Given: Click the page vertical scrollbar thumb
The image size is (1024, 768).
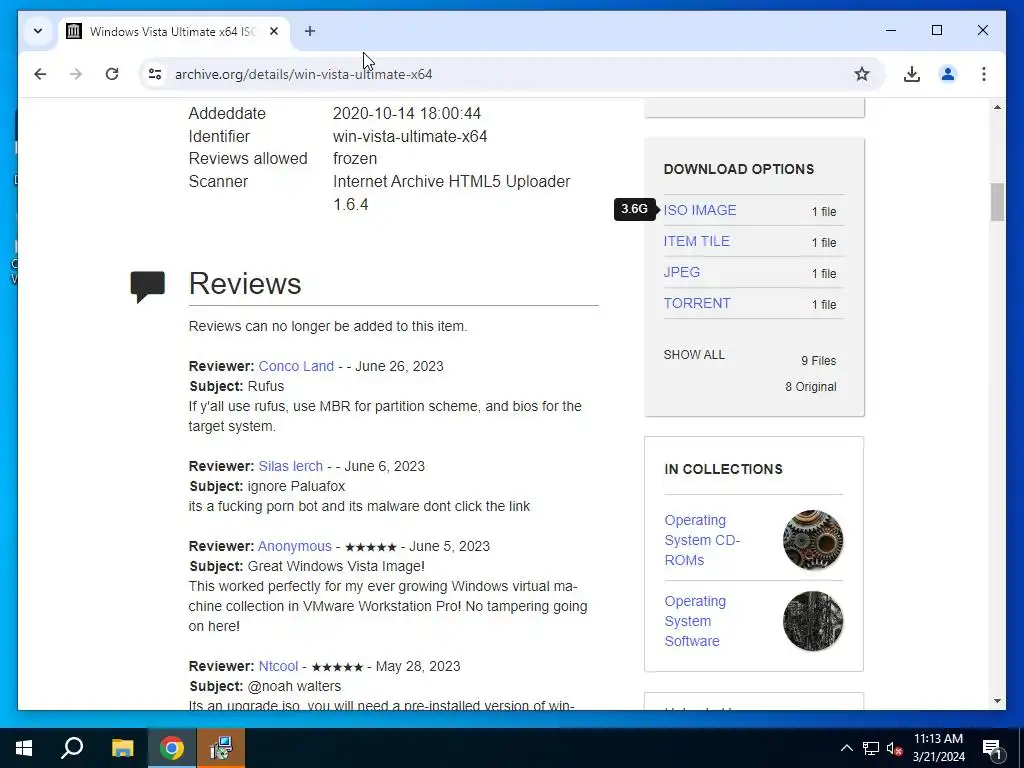Looking at the screenshot, I should point(997,202).
